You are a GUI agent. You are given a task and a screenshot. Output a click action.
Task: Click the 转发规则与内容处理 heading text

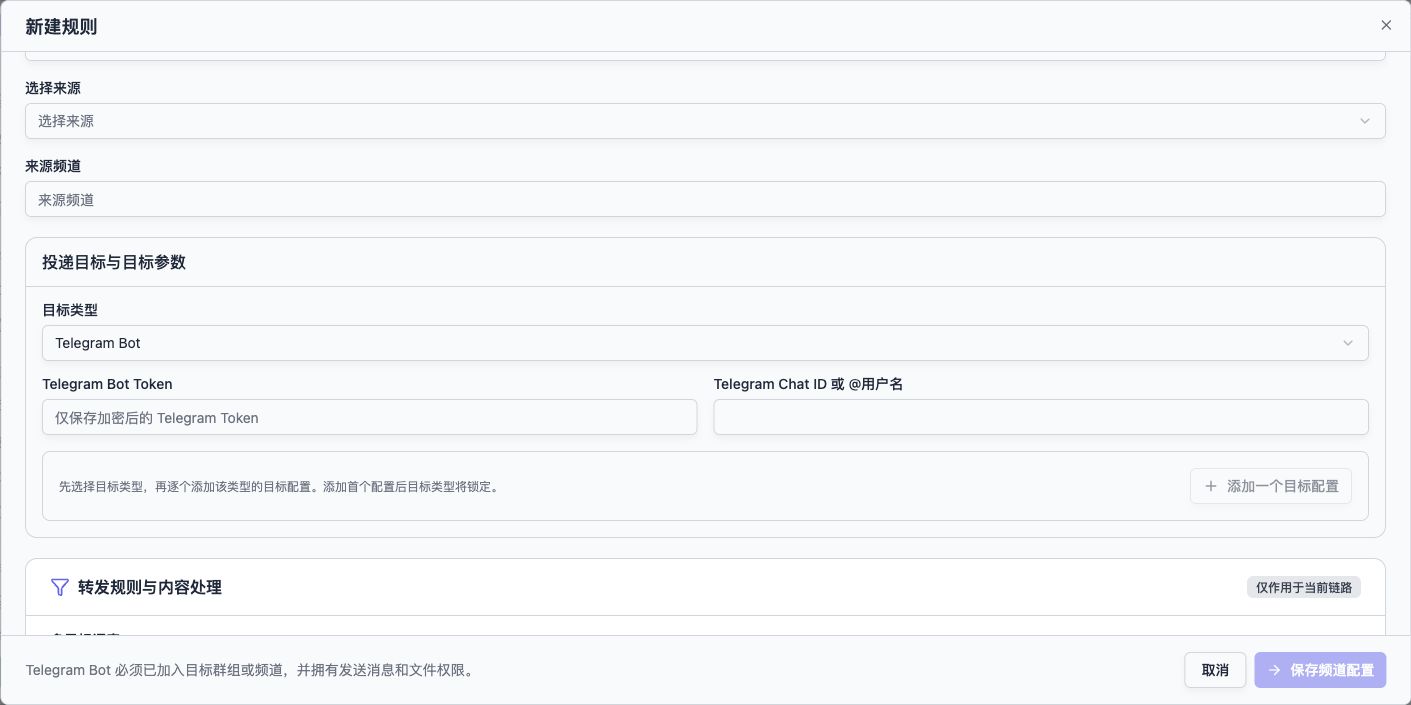(150, 587)
